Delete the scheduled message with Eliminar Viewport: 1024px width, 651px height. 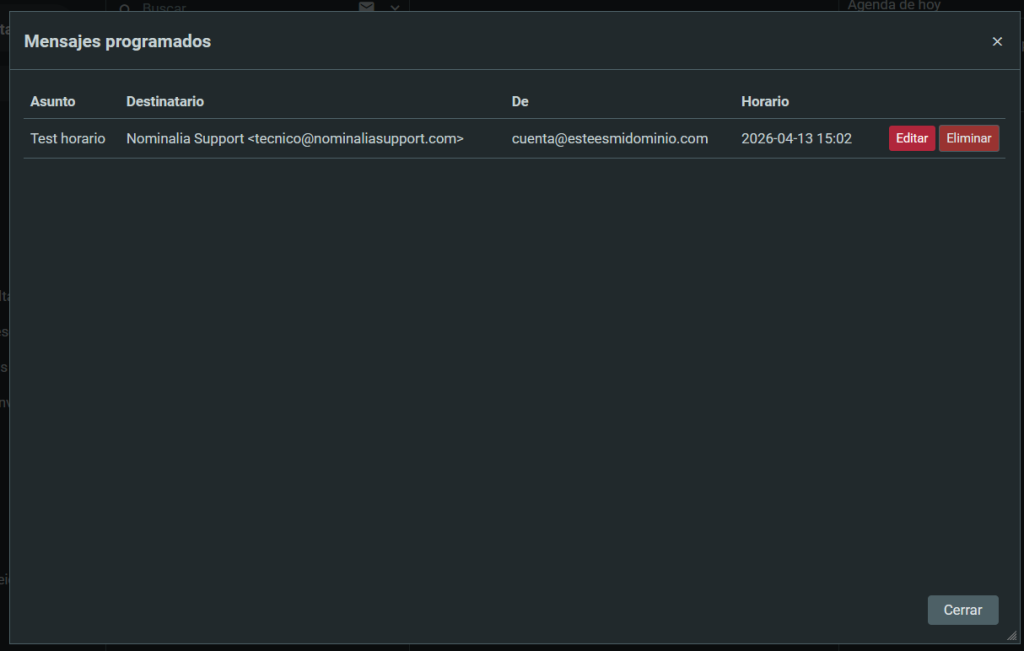968,139
